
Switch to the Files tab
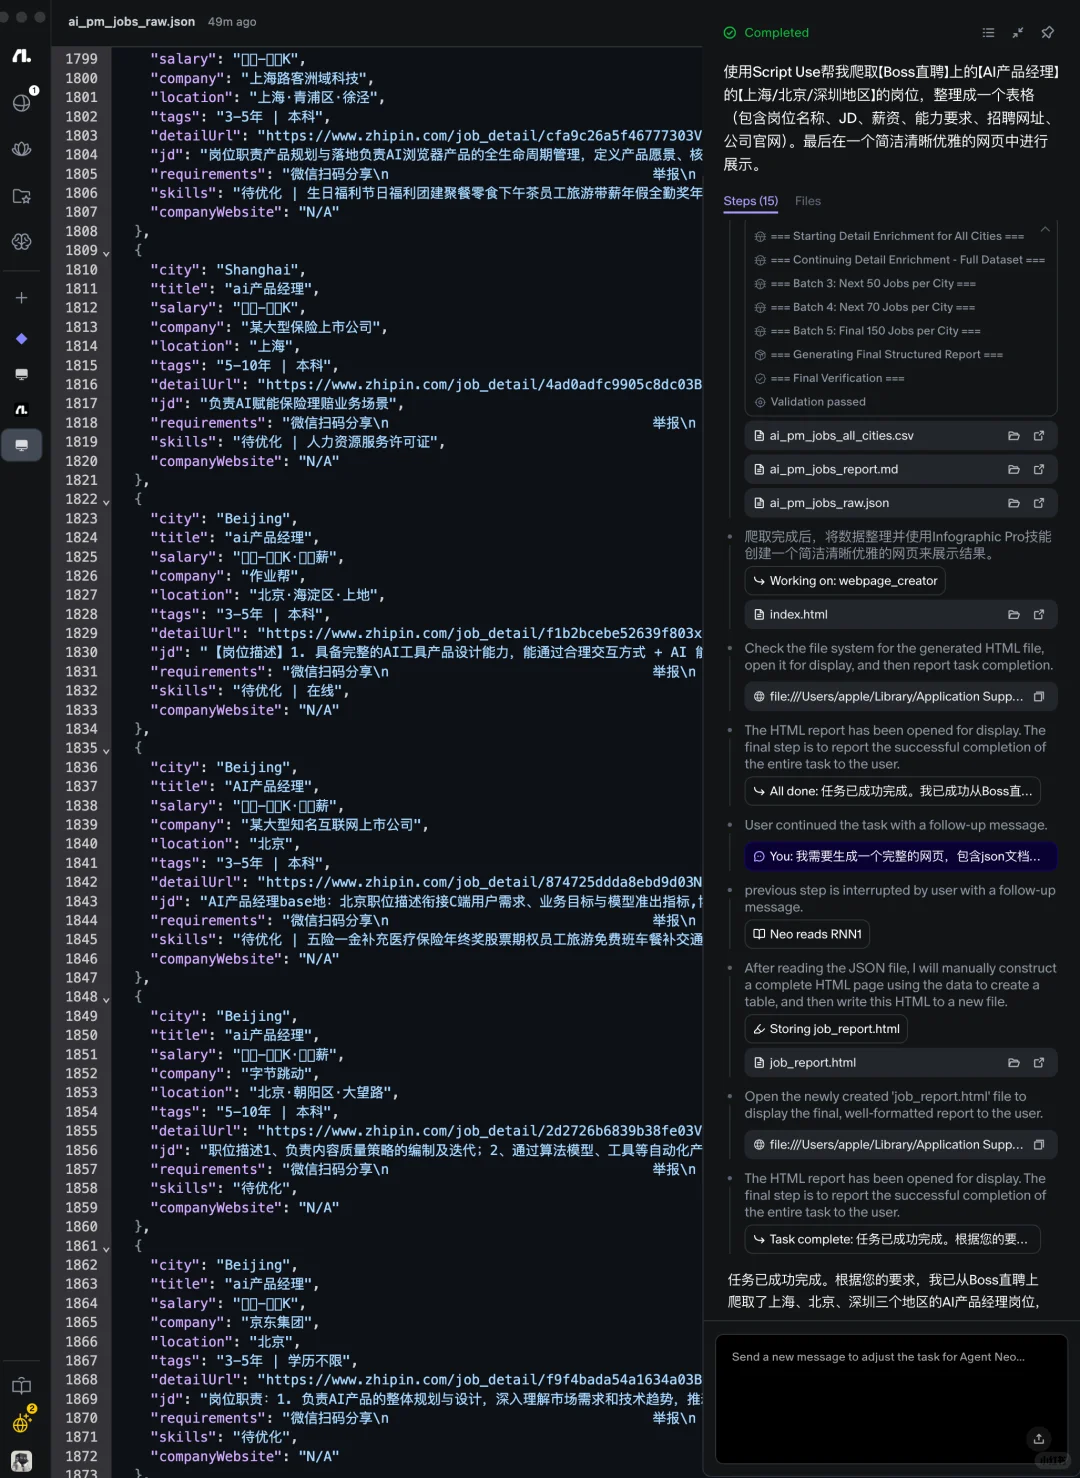[x=808, y=201]
